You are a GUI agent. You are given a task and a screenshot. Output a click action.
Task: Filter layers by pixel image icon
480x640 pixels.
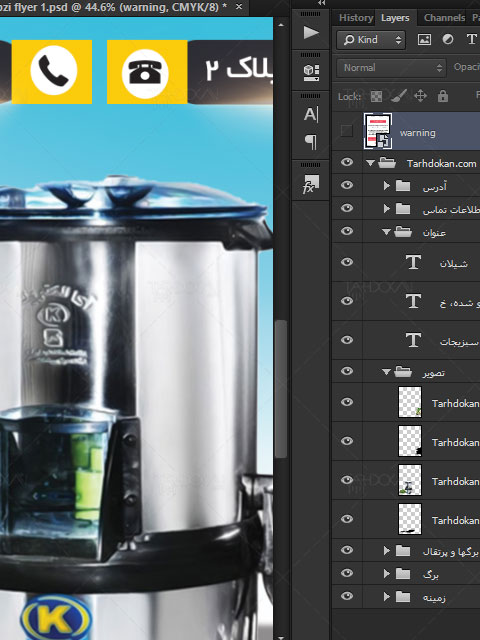pos(424,40)
